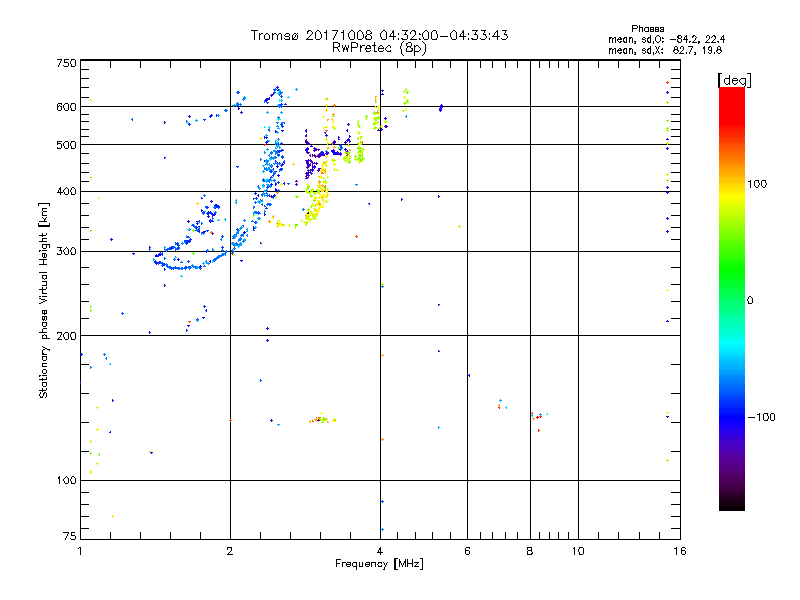Image resolution: width=800 pixels, height=600 pixels.
Task: Click the mean, sd,O value line
Action: coord(666,39)
